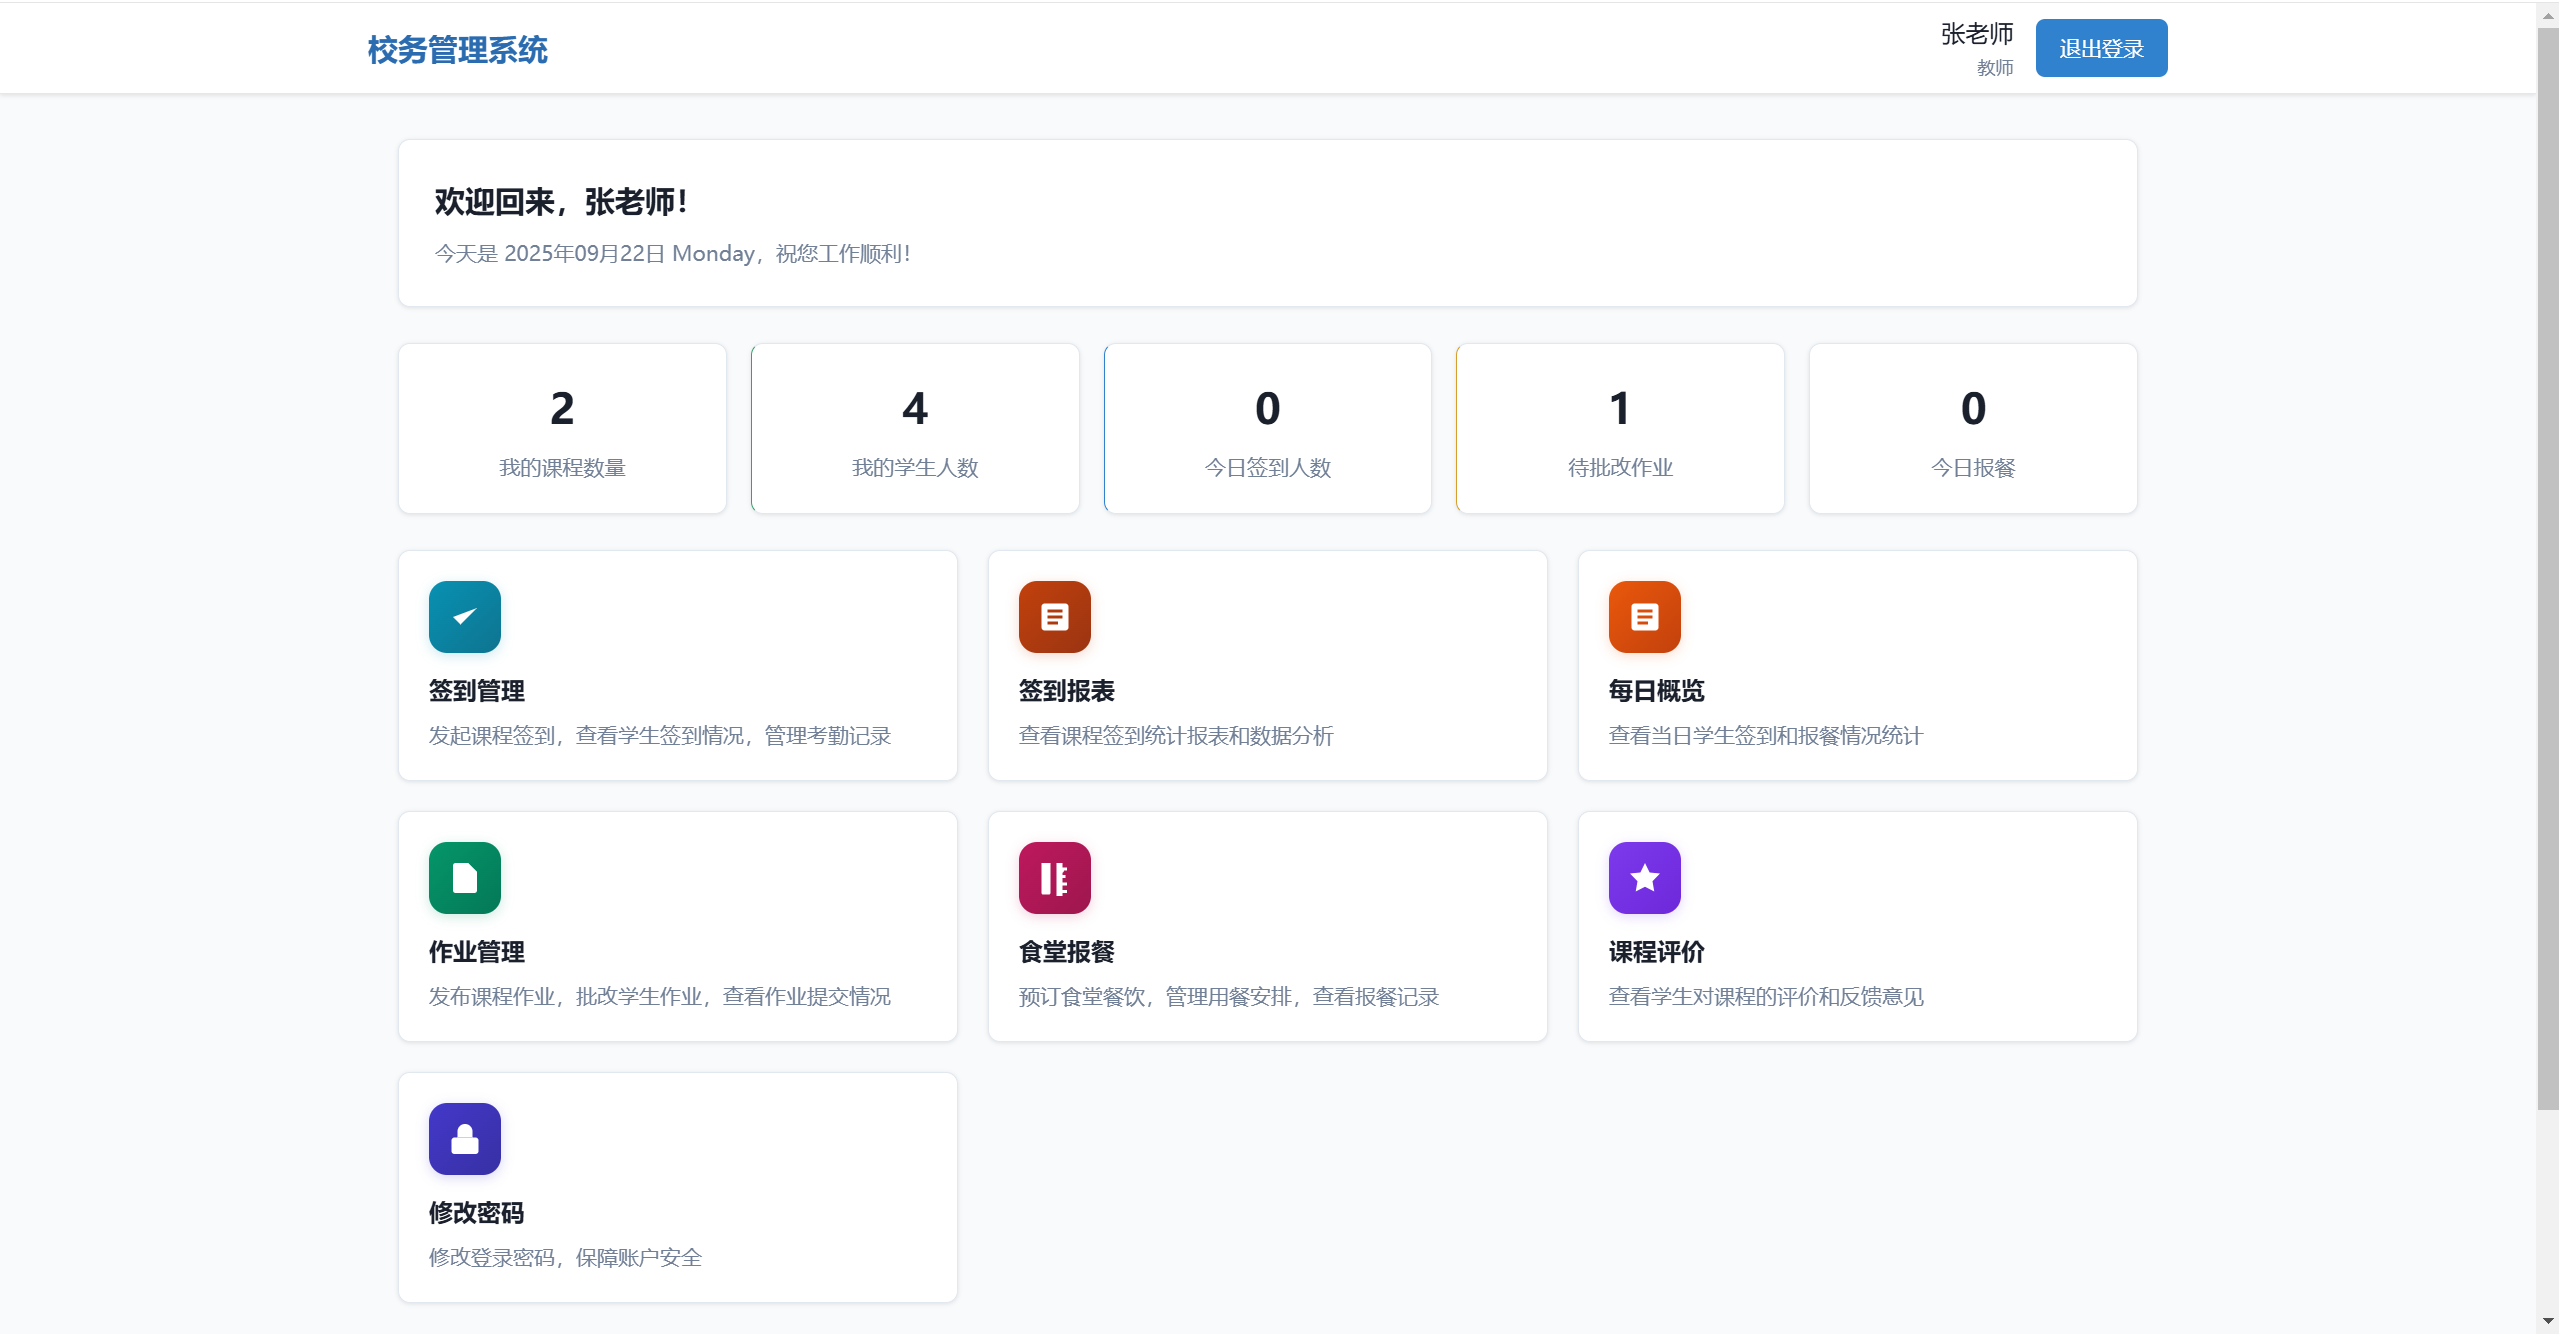Click the 签到报表 report icon

tap(1053, 616)
